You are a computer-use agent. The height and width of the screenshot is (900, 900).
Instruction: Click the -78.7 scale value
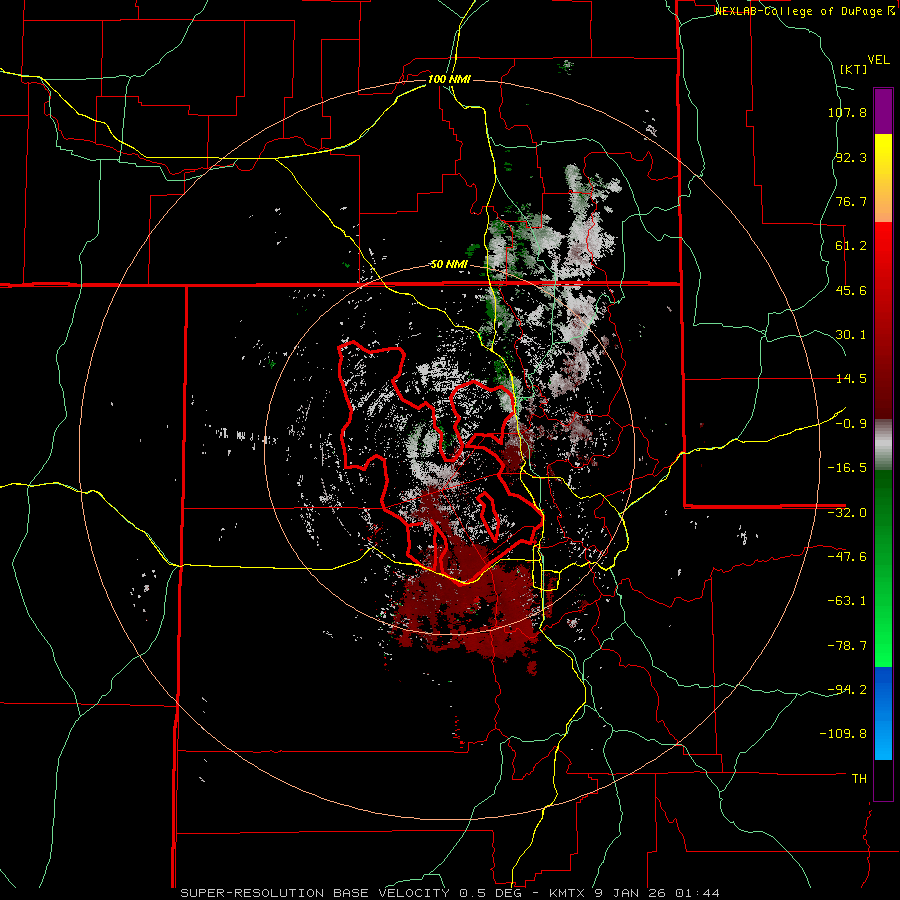pos(847,646)
